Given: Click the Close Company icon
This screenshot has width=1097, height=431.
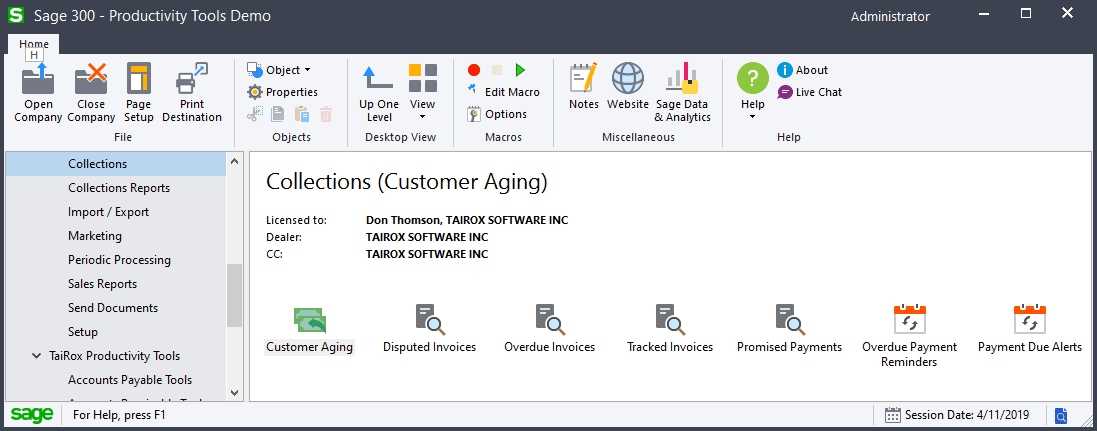Looking at the screenshot, I should 91,92.
